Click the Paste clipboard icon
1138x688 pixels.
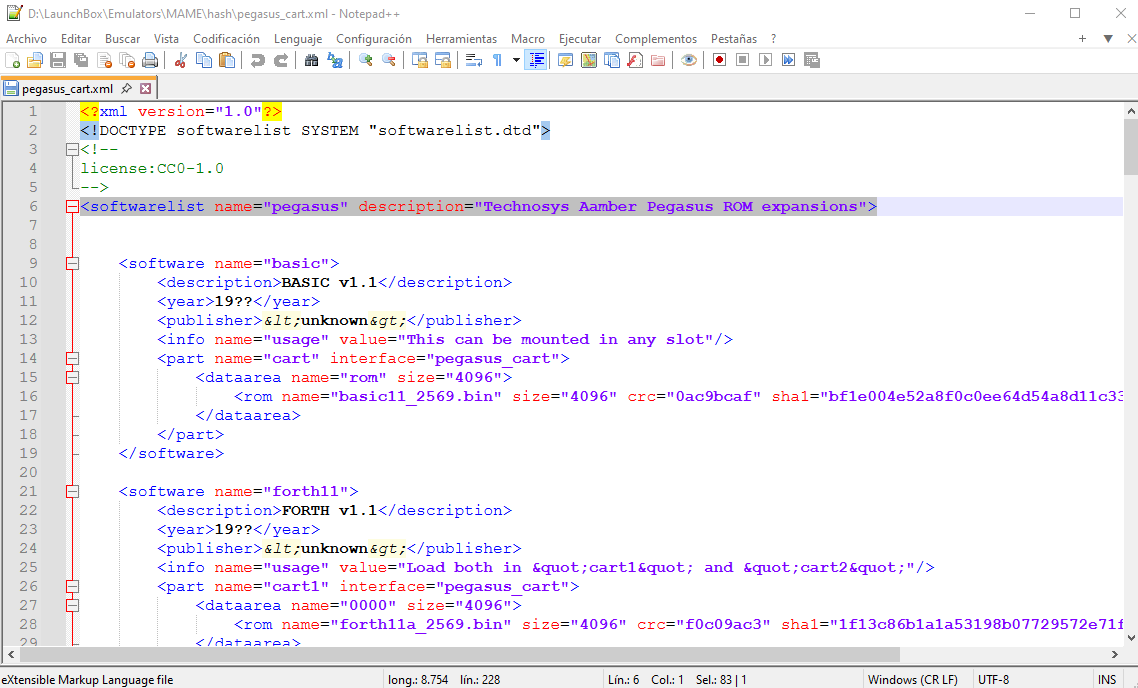[227, 60]
